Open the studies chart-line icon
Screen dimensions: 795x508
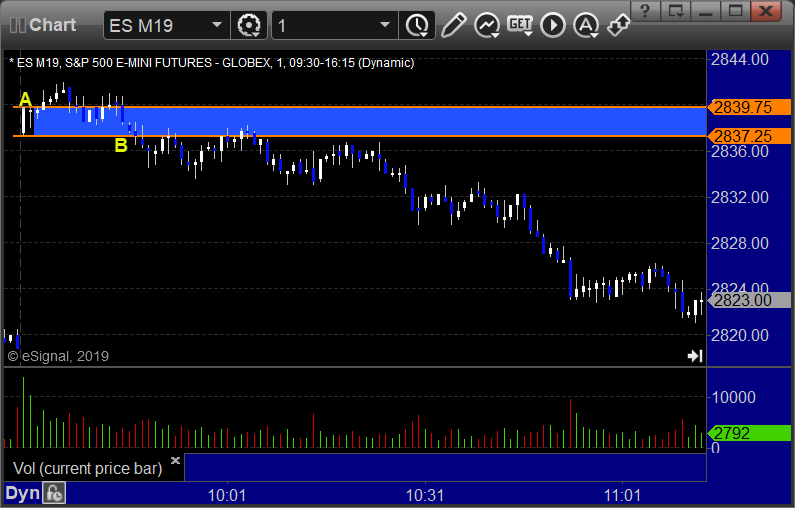[487, 25]
